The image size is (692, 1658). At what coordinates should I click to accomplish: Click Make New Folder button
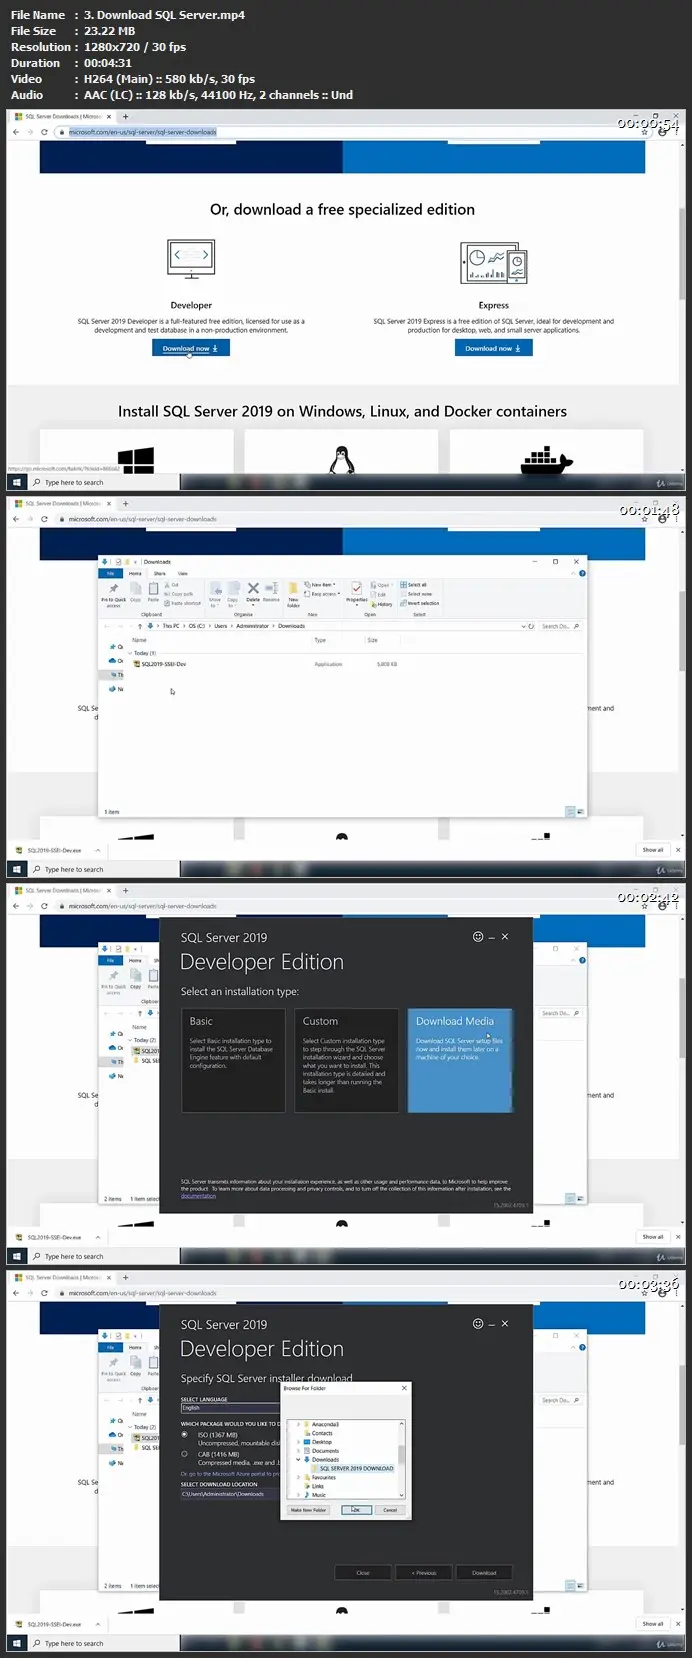click(308, 1510)
